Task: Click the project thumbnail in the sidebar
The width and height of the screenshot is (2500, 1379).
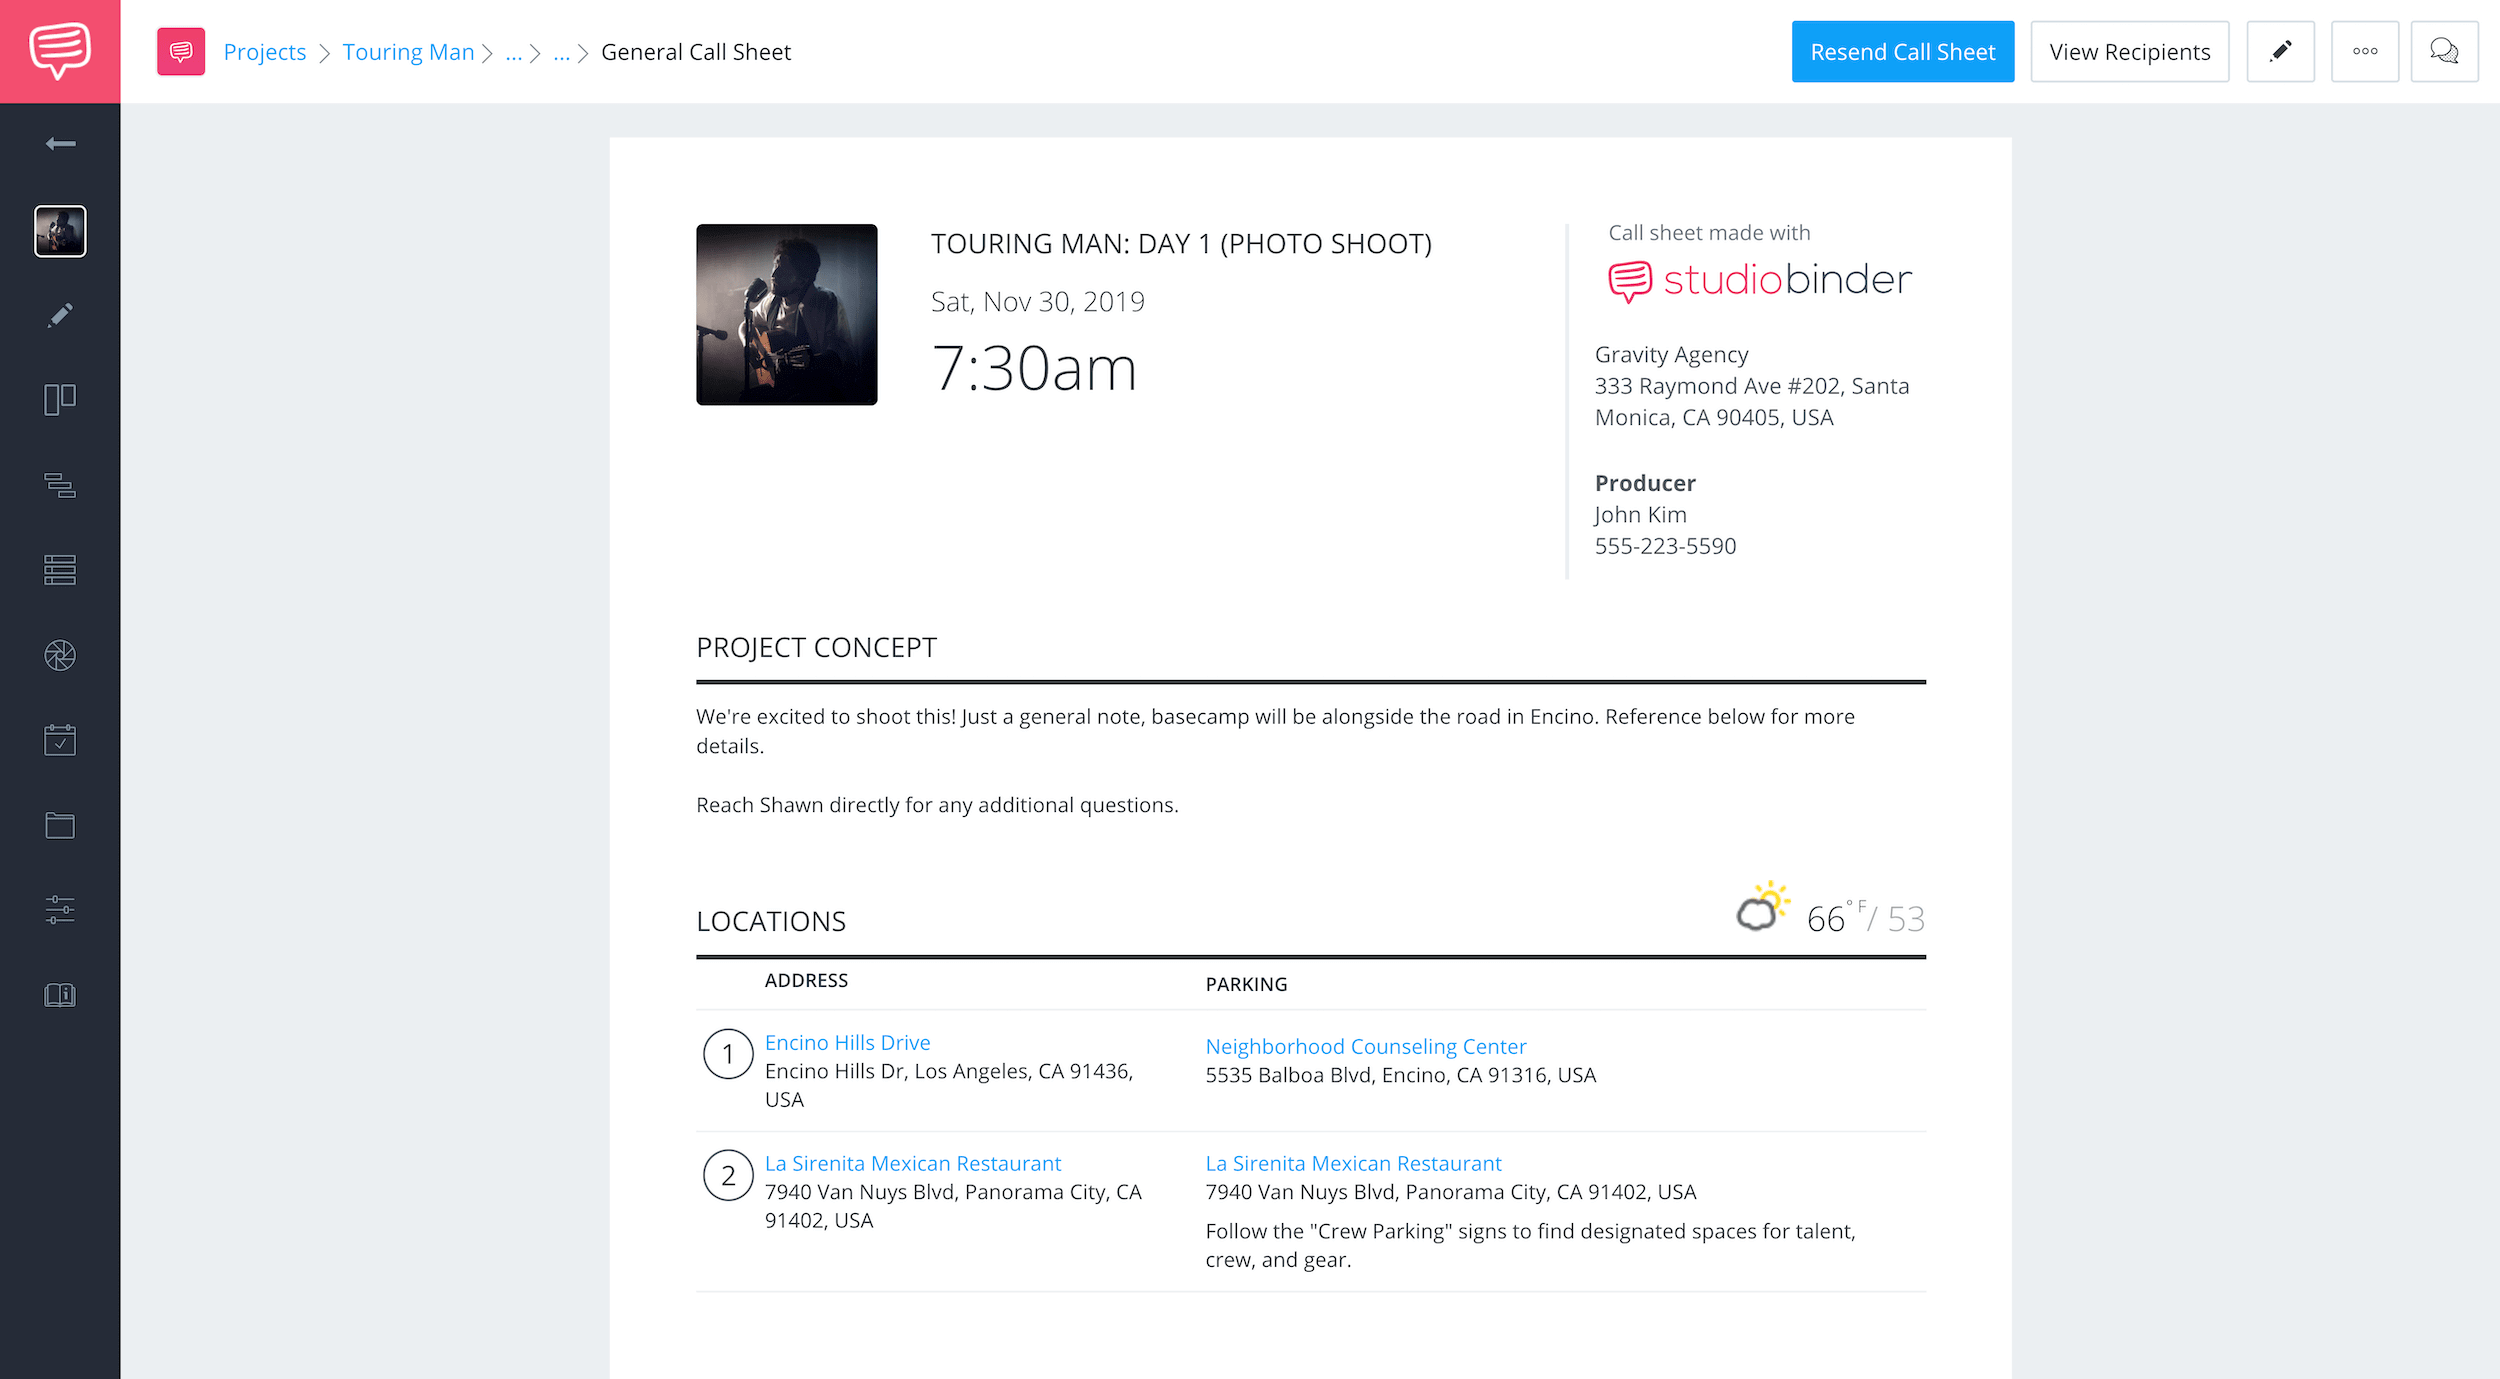Action: point(60,231)
